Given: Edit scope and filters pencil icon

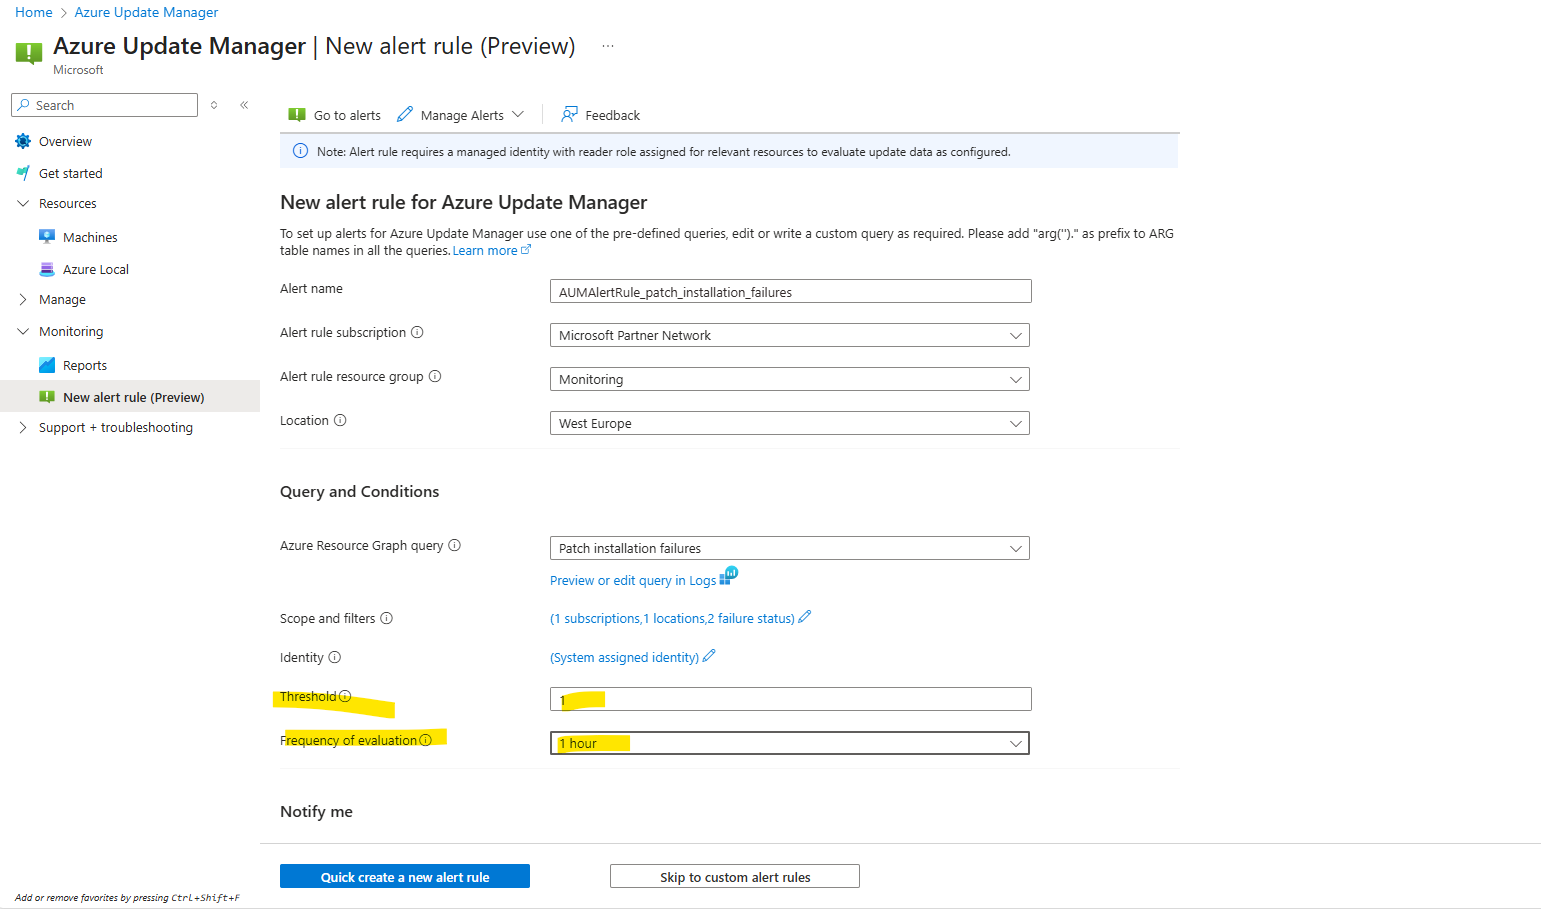Looking at the screenshot, I should 805,617.
